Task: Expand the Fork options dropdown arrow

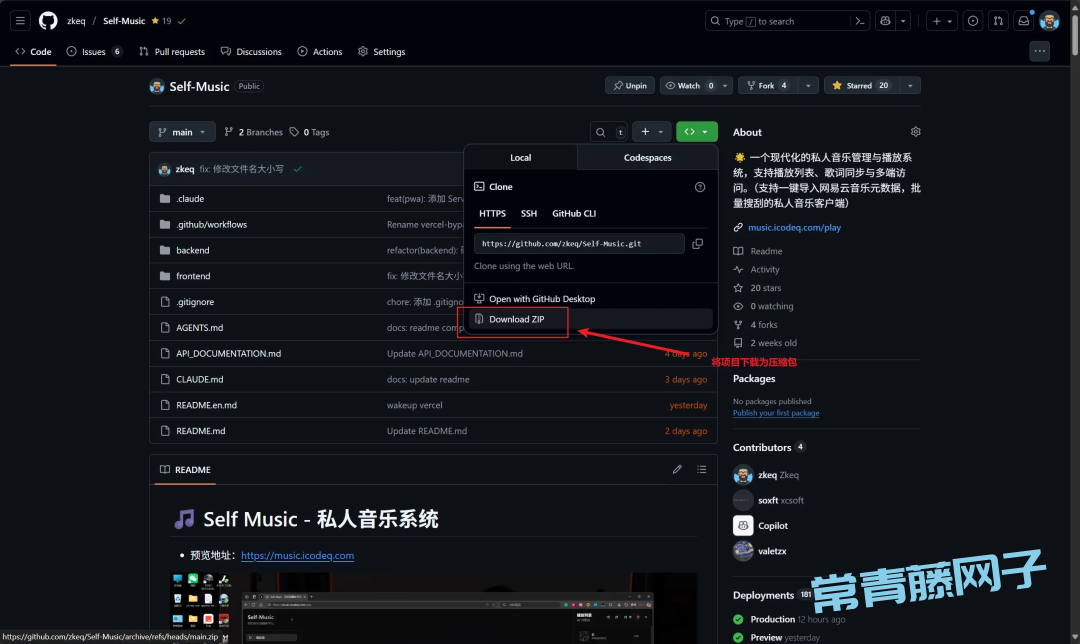Action: coord(808,86)
